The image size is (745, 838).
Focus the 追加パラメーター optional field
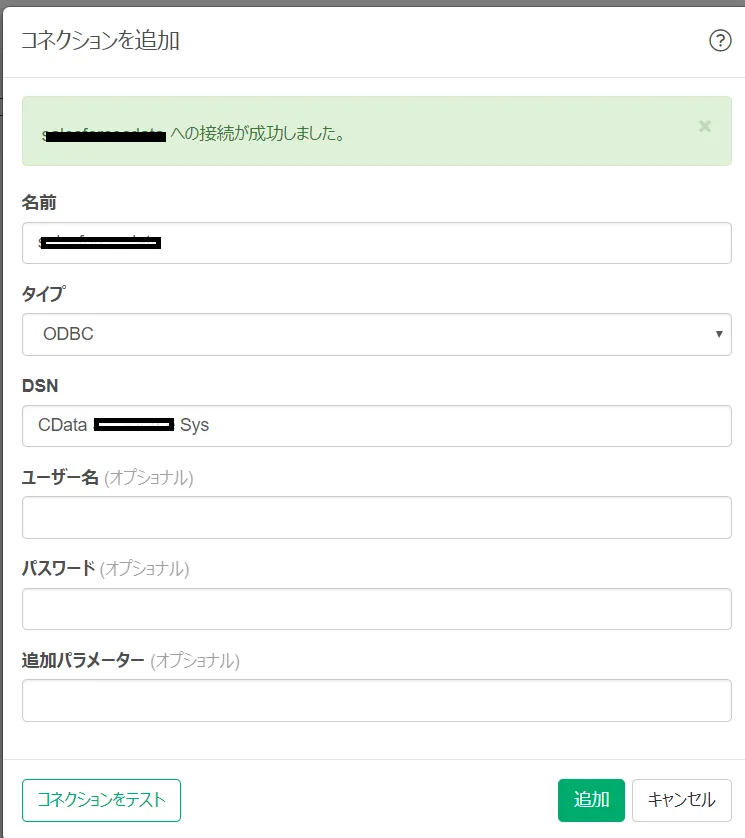pos(376,700)
